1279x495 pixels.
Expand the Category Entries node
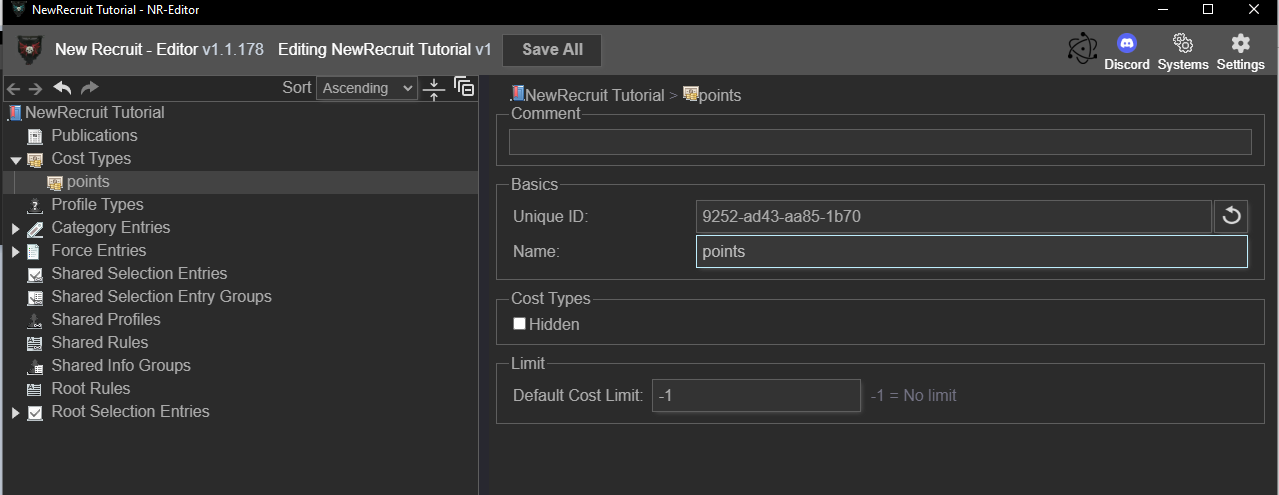coord(16,228)
